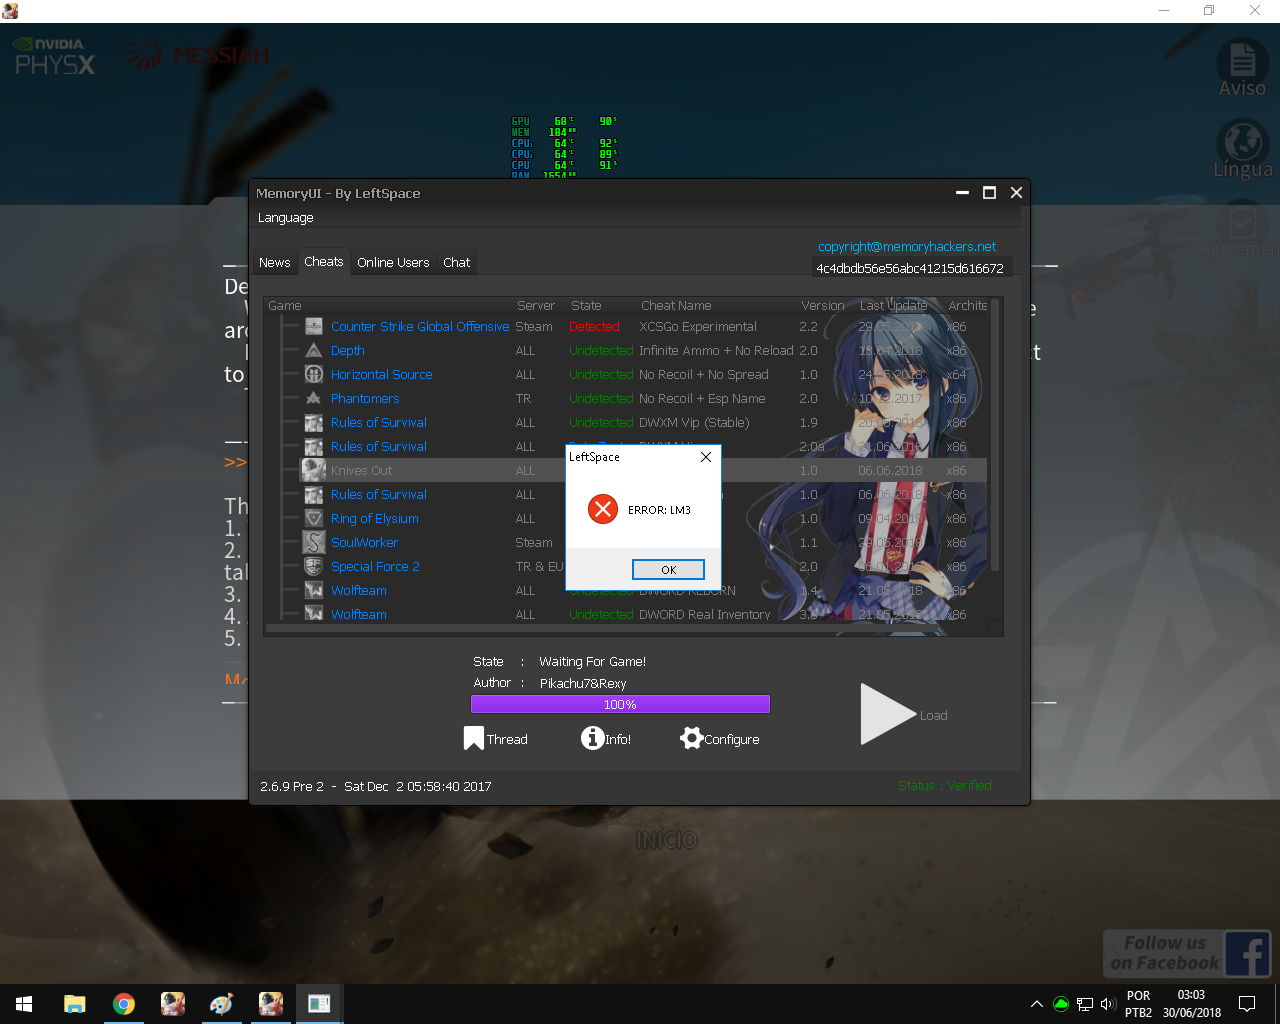The height and width of the screenshot is (1024, 1280).
Task: Open Configure via the gear icon
Action: point(691,738)
